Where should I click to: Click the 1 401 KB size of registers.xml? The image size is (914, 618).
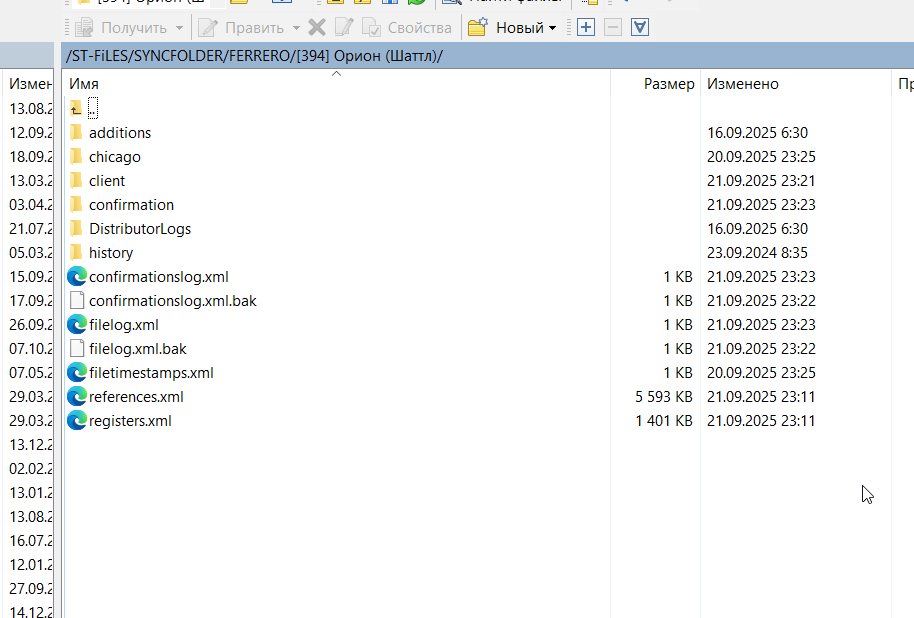664,420
